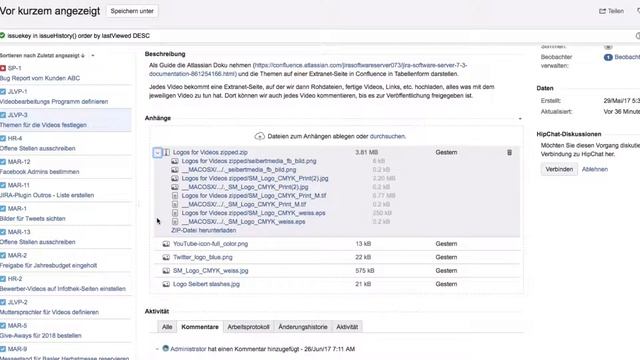The width and height of the screenshot is (640, 360).
Task: Click the green JQL query valid checkmark
Action: (2, 36)
